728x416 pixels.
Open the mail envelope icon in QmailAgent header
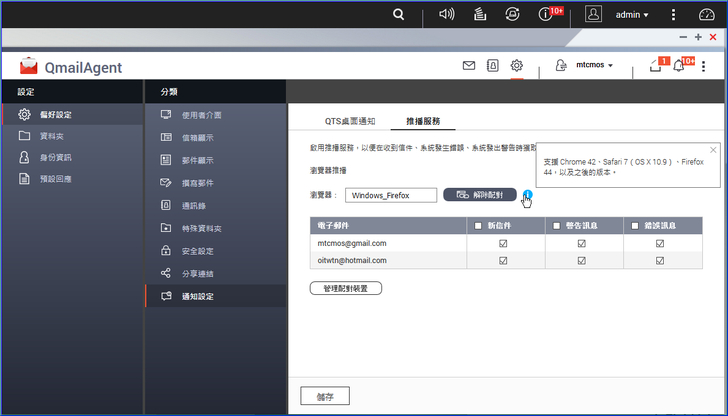468,66
